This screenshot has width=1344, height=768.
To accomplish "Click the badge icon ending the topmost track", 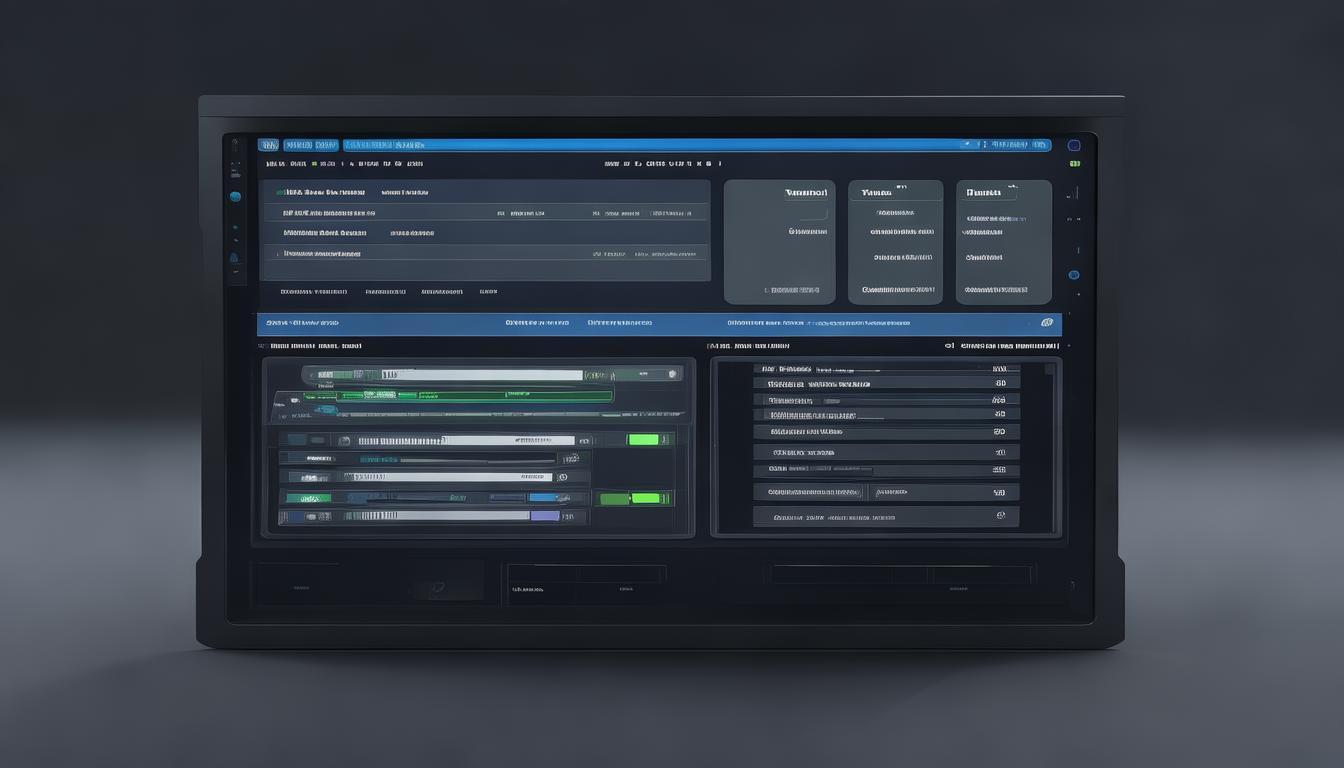I will click(673, 374).
